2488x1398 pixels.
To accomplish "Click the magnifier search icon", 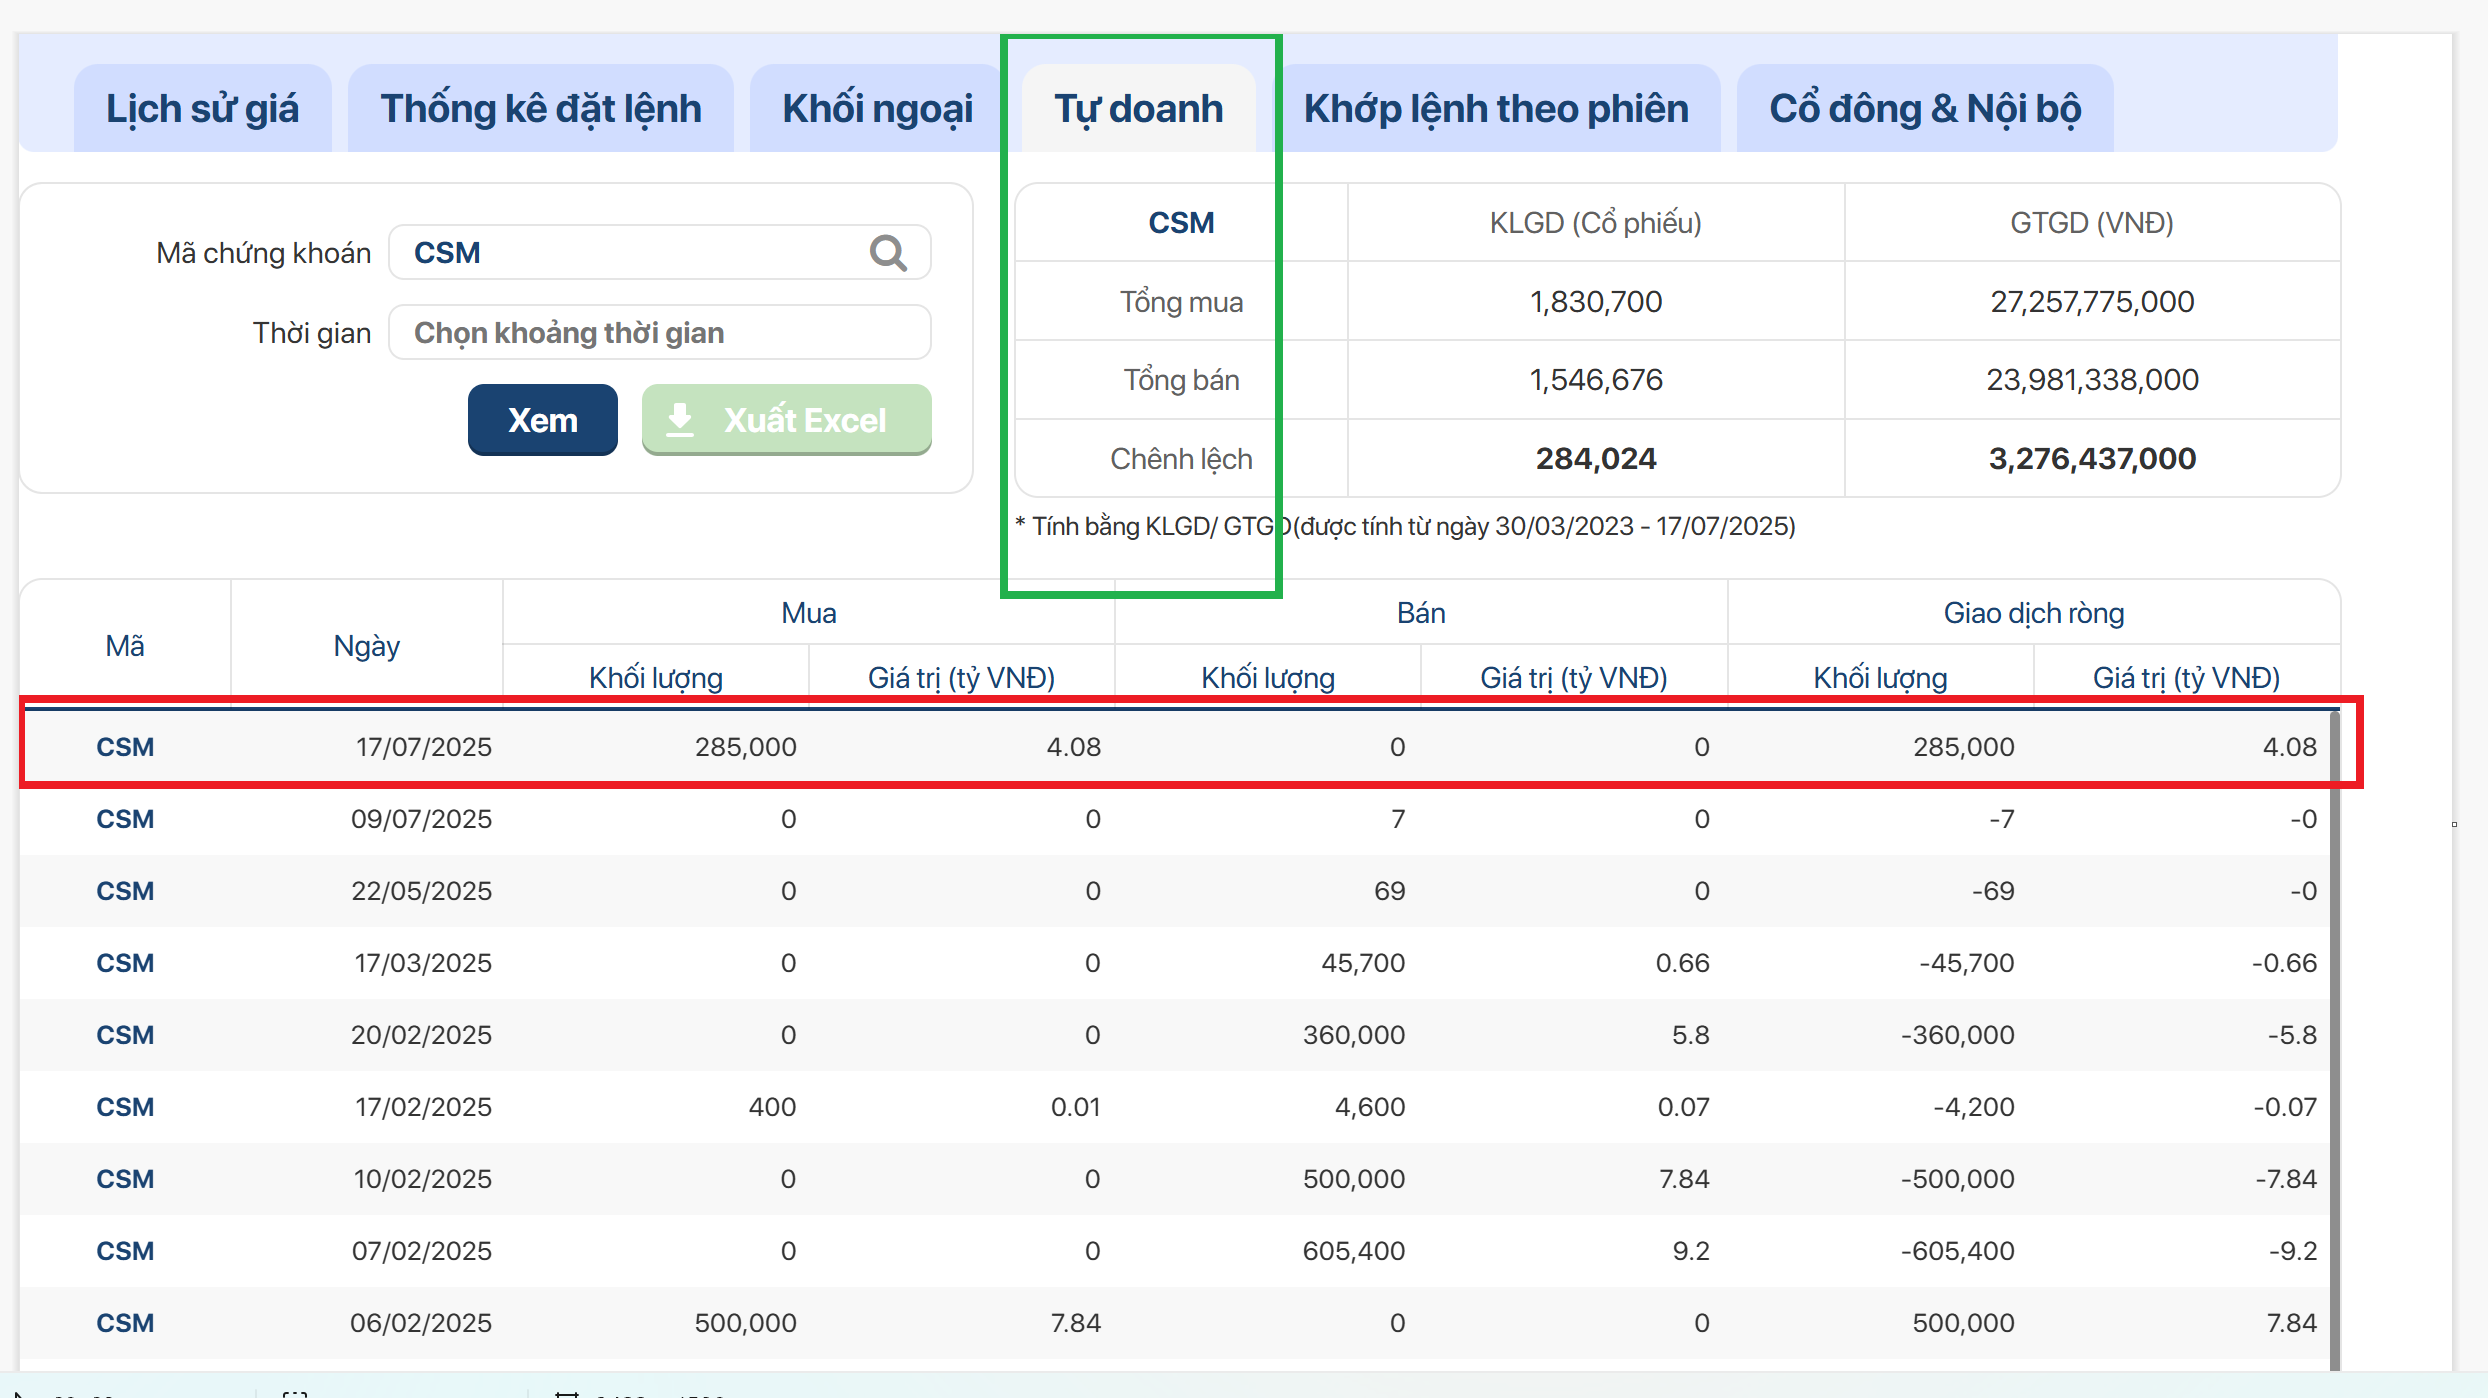I will [x=887, y=253].
